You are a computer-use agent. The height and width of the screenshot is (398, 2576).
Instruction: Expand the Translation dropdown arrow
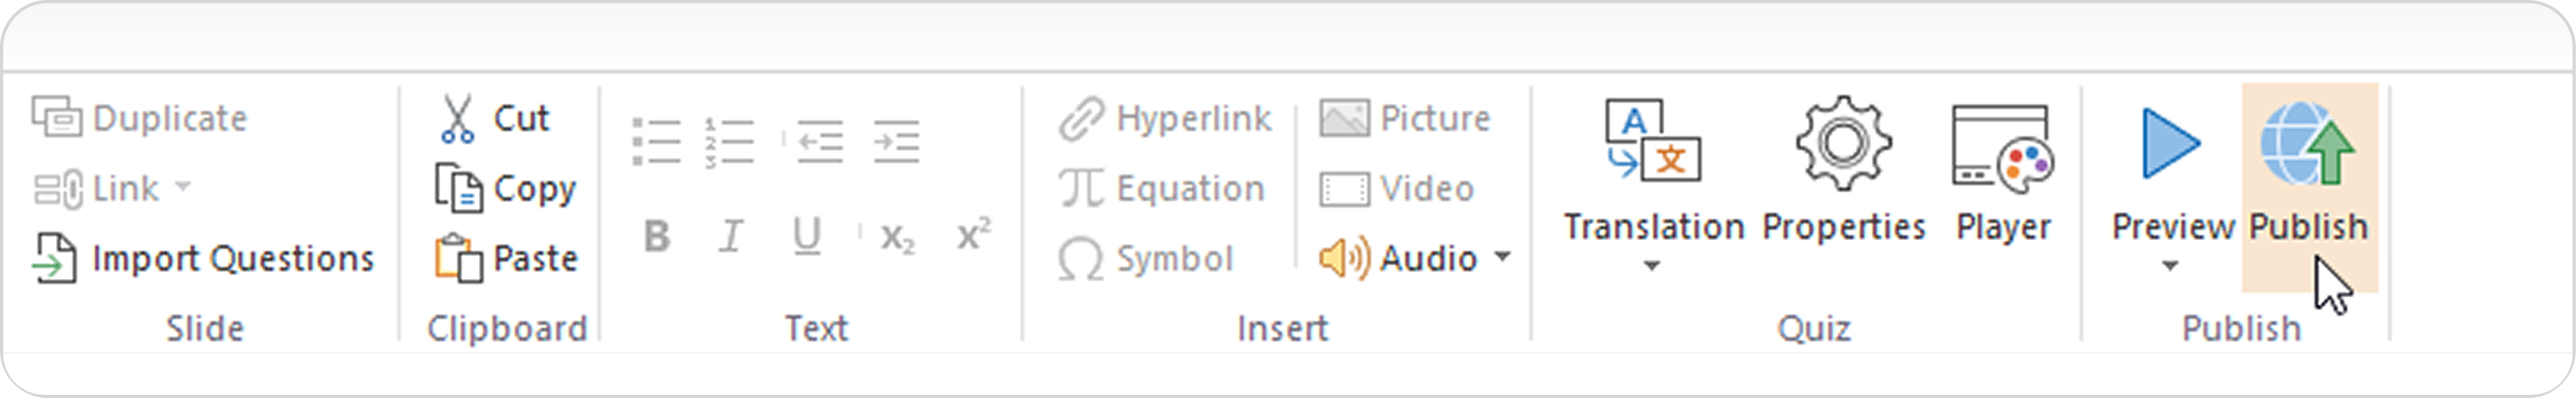[1652, 266]
